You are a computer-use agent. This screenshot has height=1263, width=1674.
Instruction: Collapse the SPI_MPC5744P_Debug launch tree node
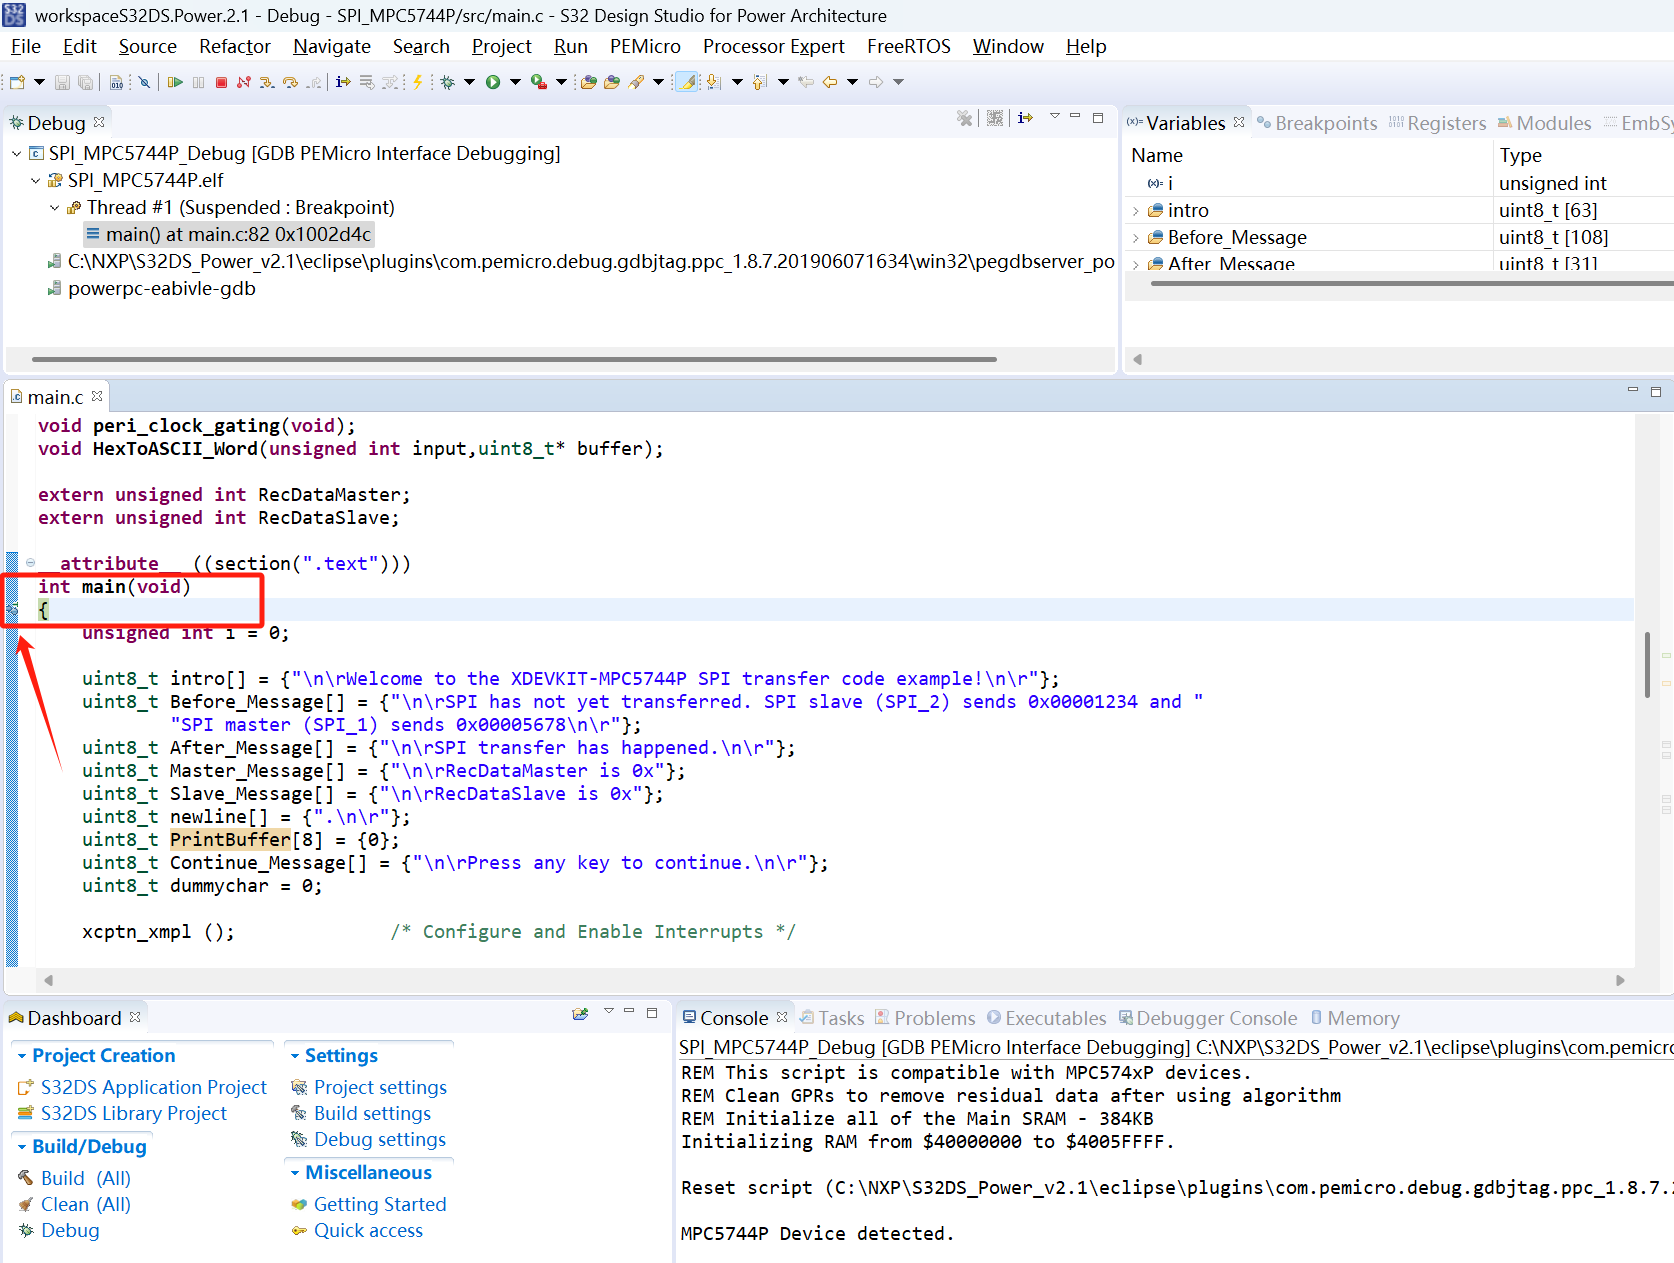pyautogui.click(x=16, y=154)
